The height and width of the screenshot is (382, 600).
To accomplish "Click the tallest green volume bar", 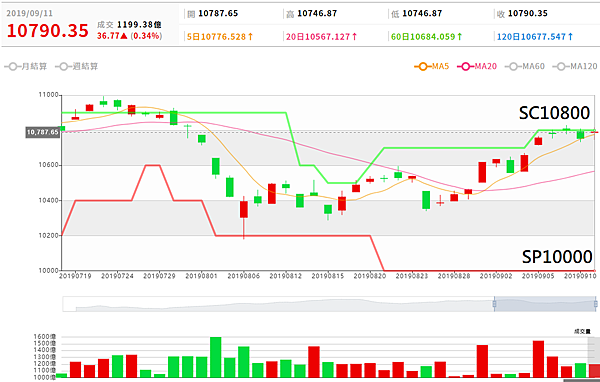I will [216, 357].
